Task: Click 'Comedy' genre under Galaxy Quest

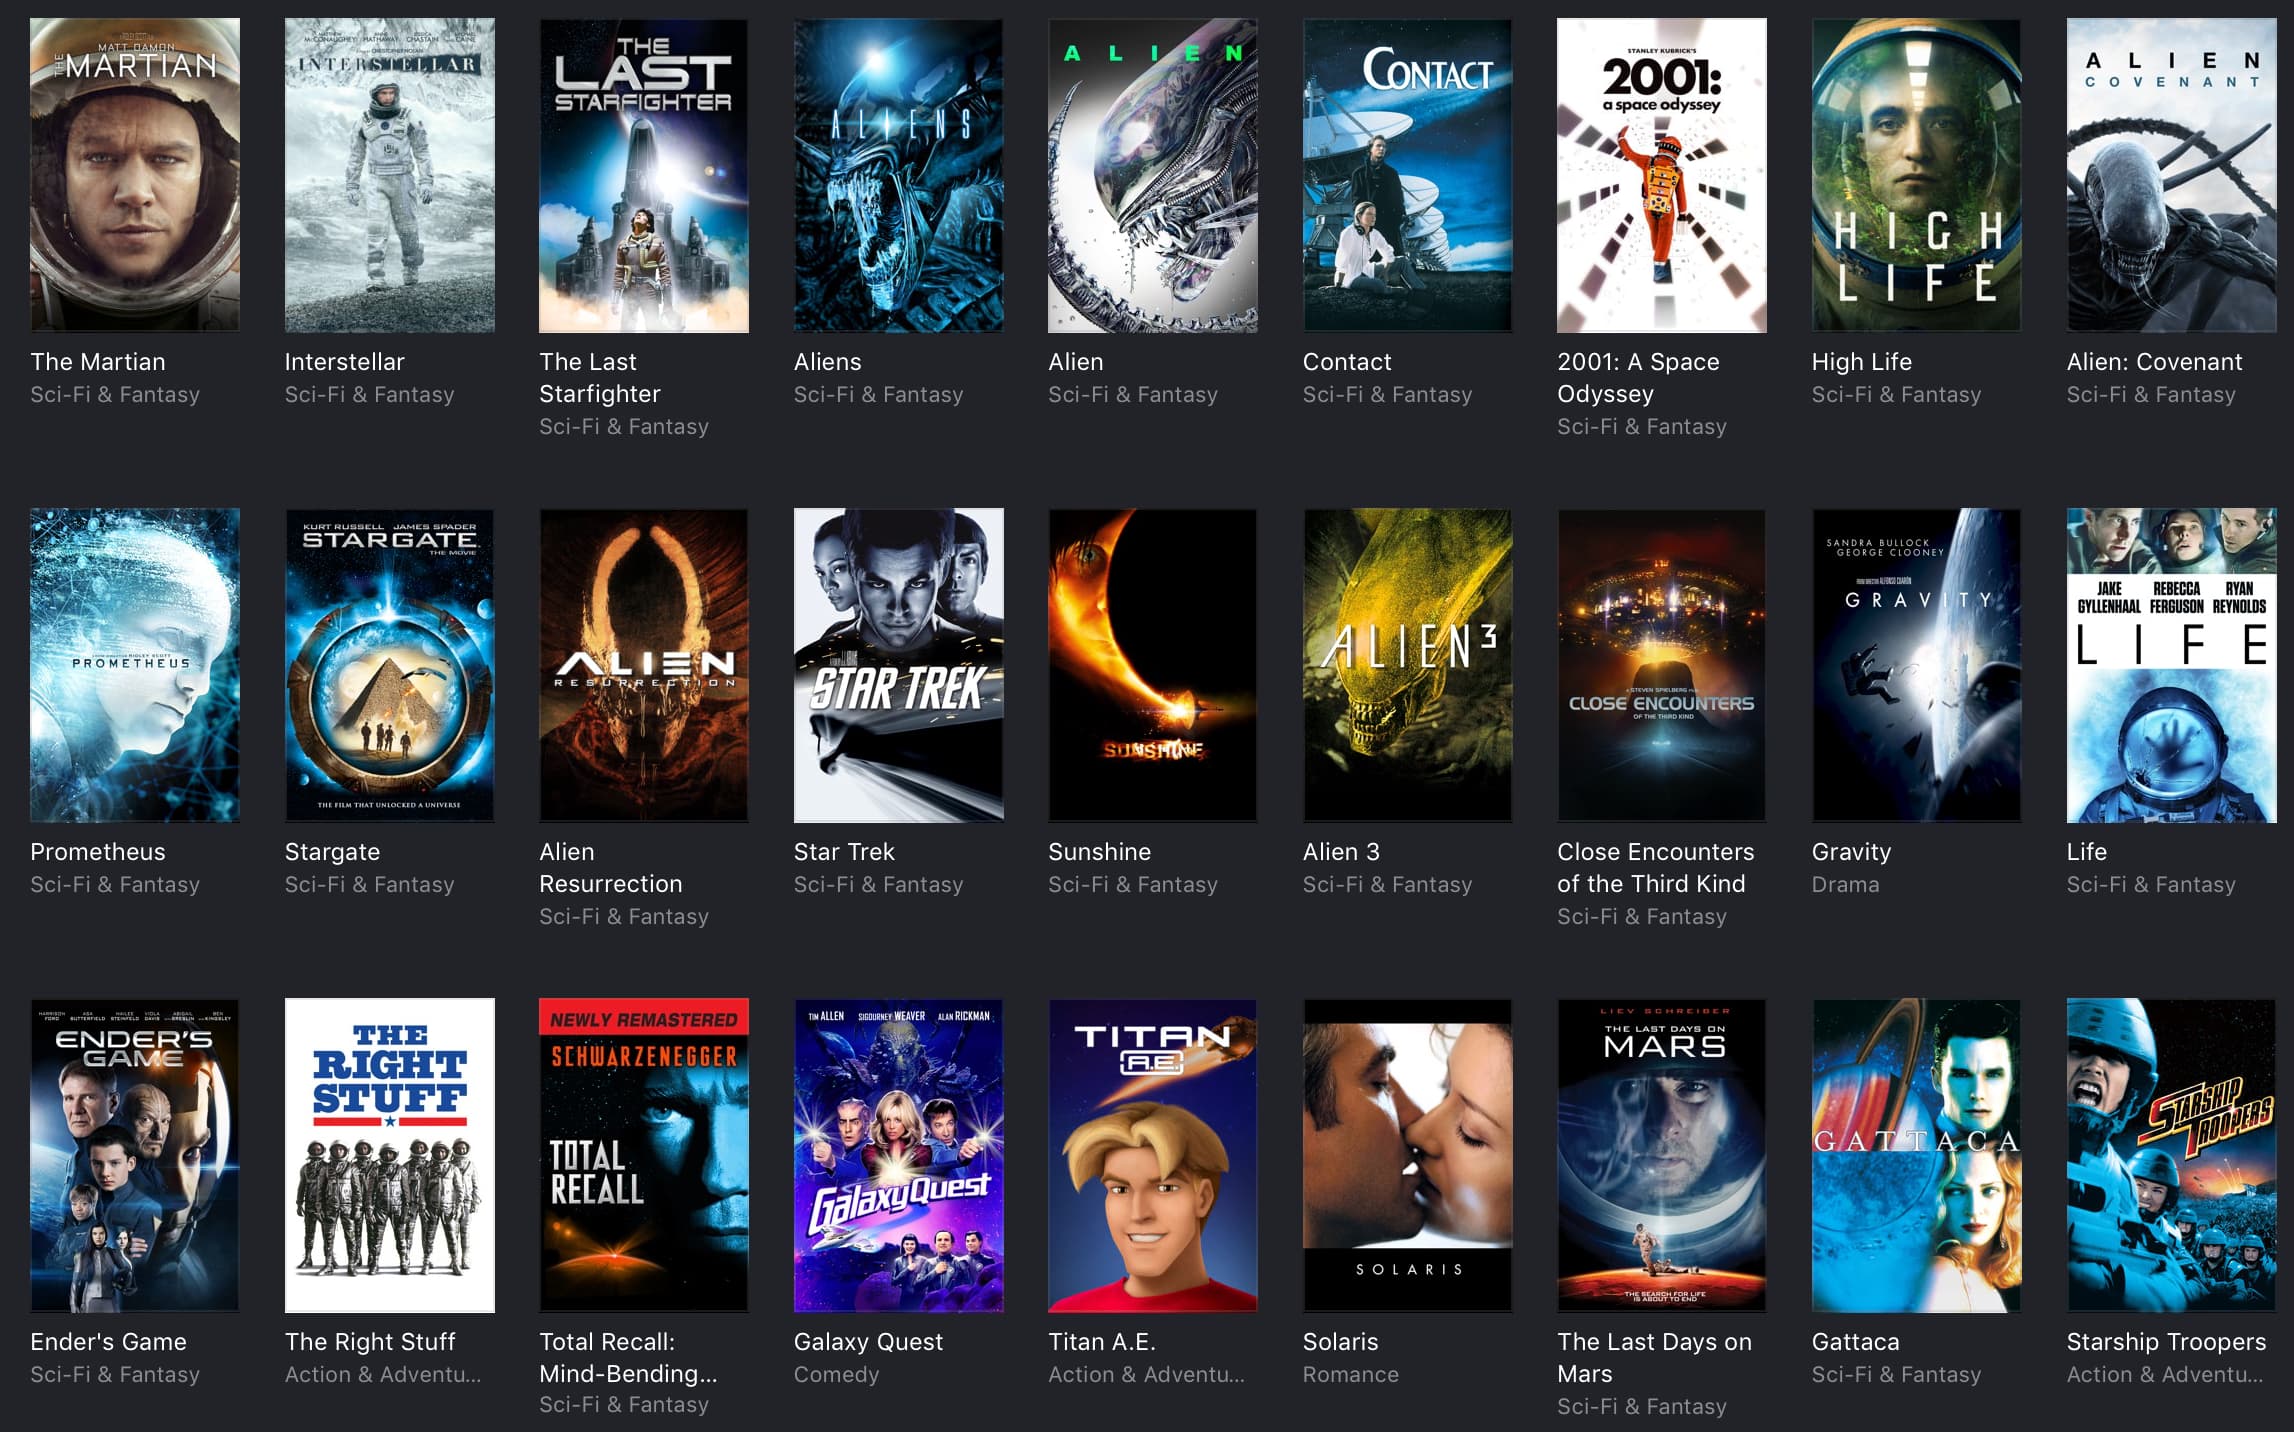Action: (837, 1375)
